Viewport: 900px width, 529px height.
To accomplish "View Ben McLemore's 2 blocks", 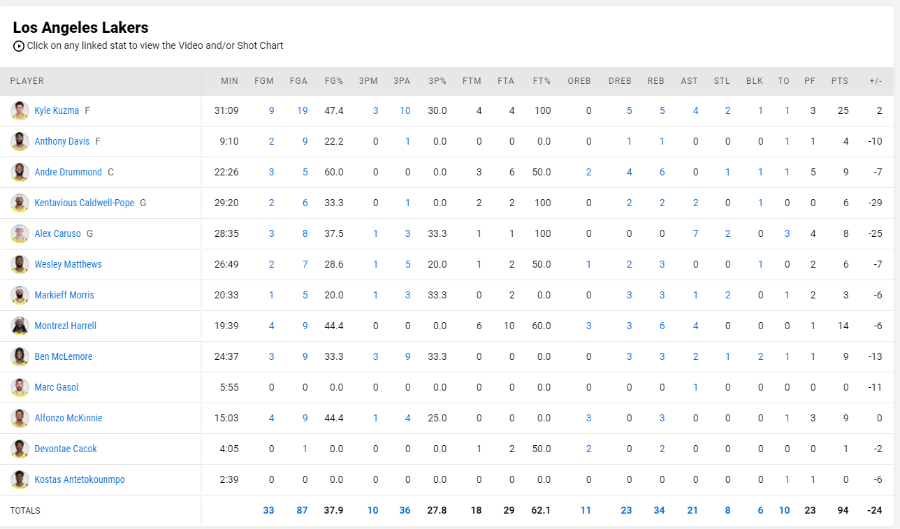I will [x=761, y=357].
